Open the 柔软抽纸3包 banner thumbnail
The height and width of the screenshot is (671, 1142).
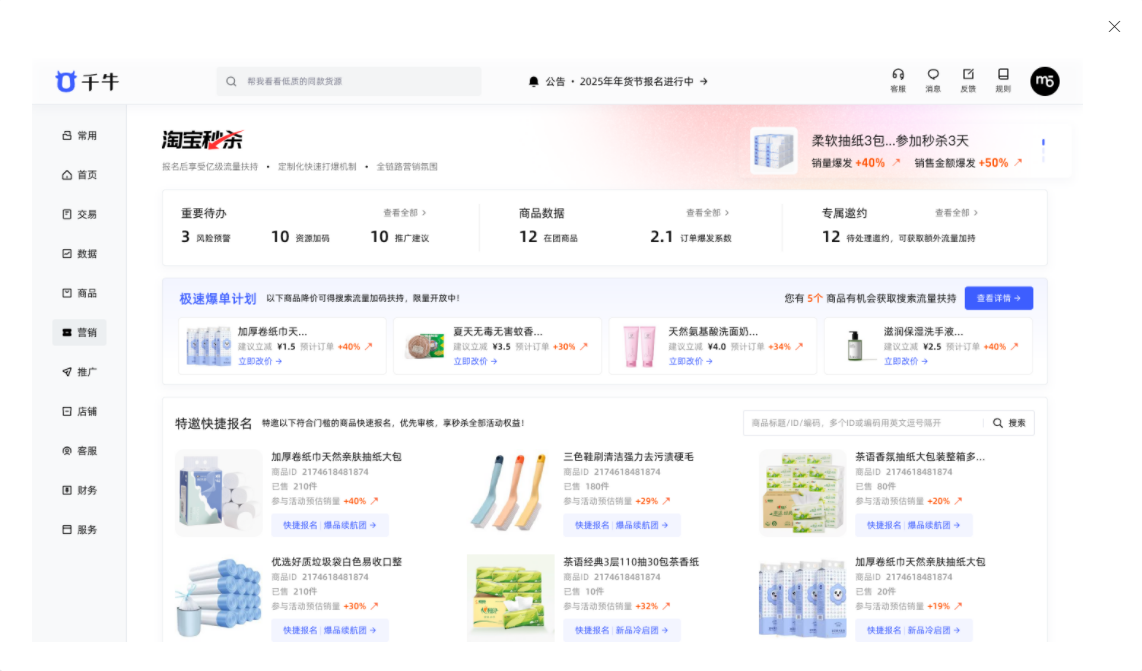pos(773,151)
